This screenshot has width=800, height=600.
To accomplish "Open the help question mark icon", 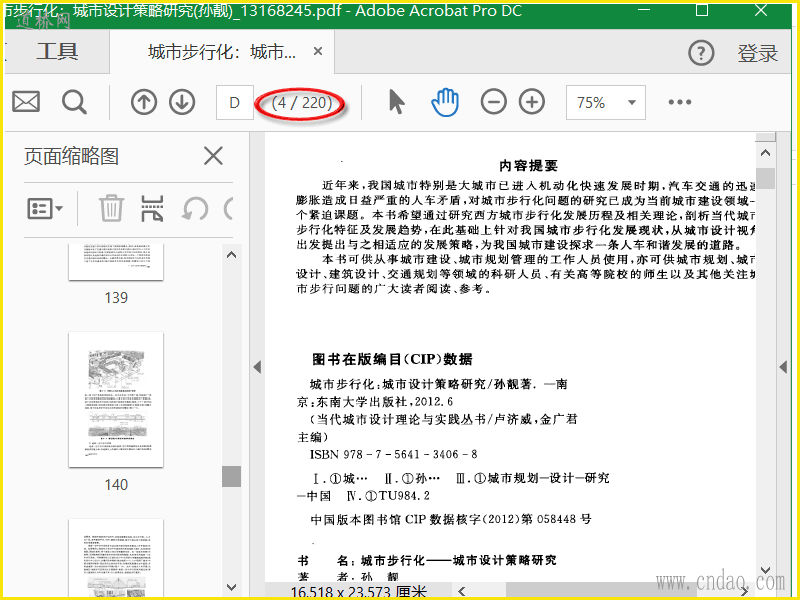I will (x=701, y=53).
